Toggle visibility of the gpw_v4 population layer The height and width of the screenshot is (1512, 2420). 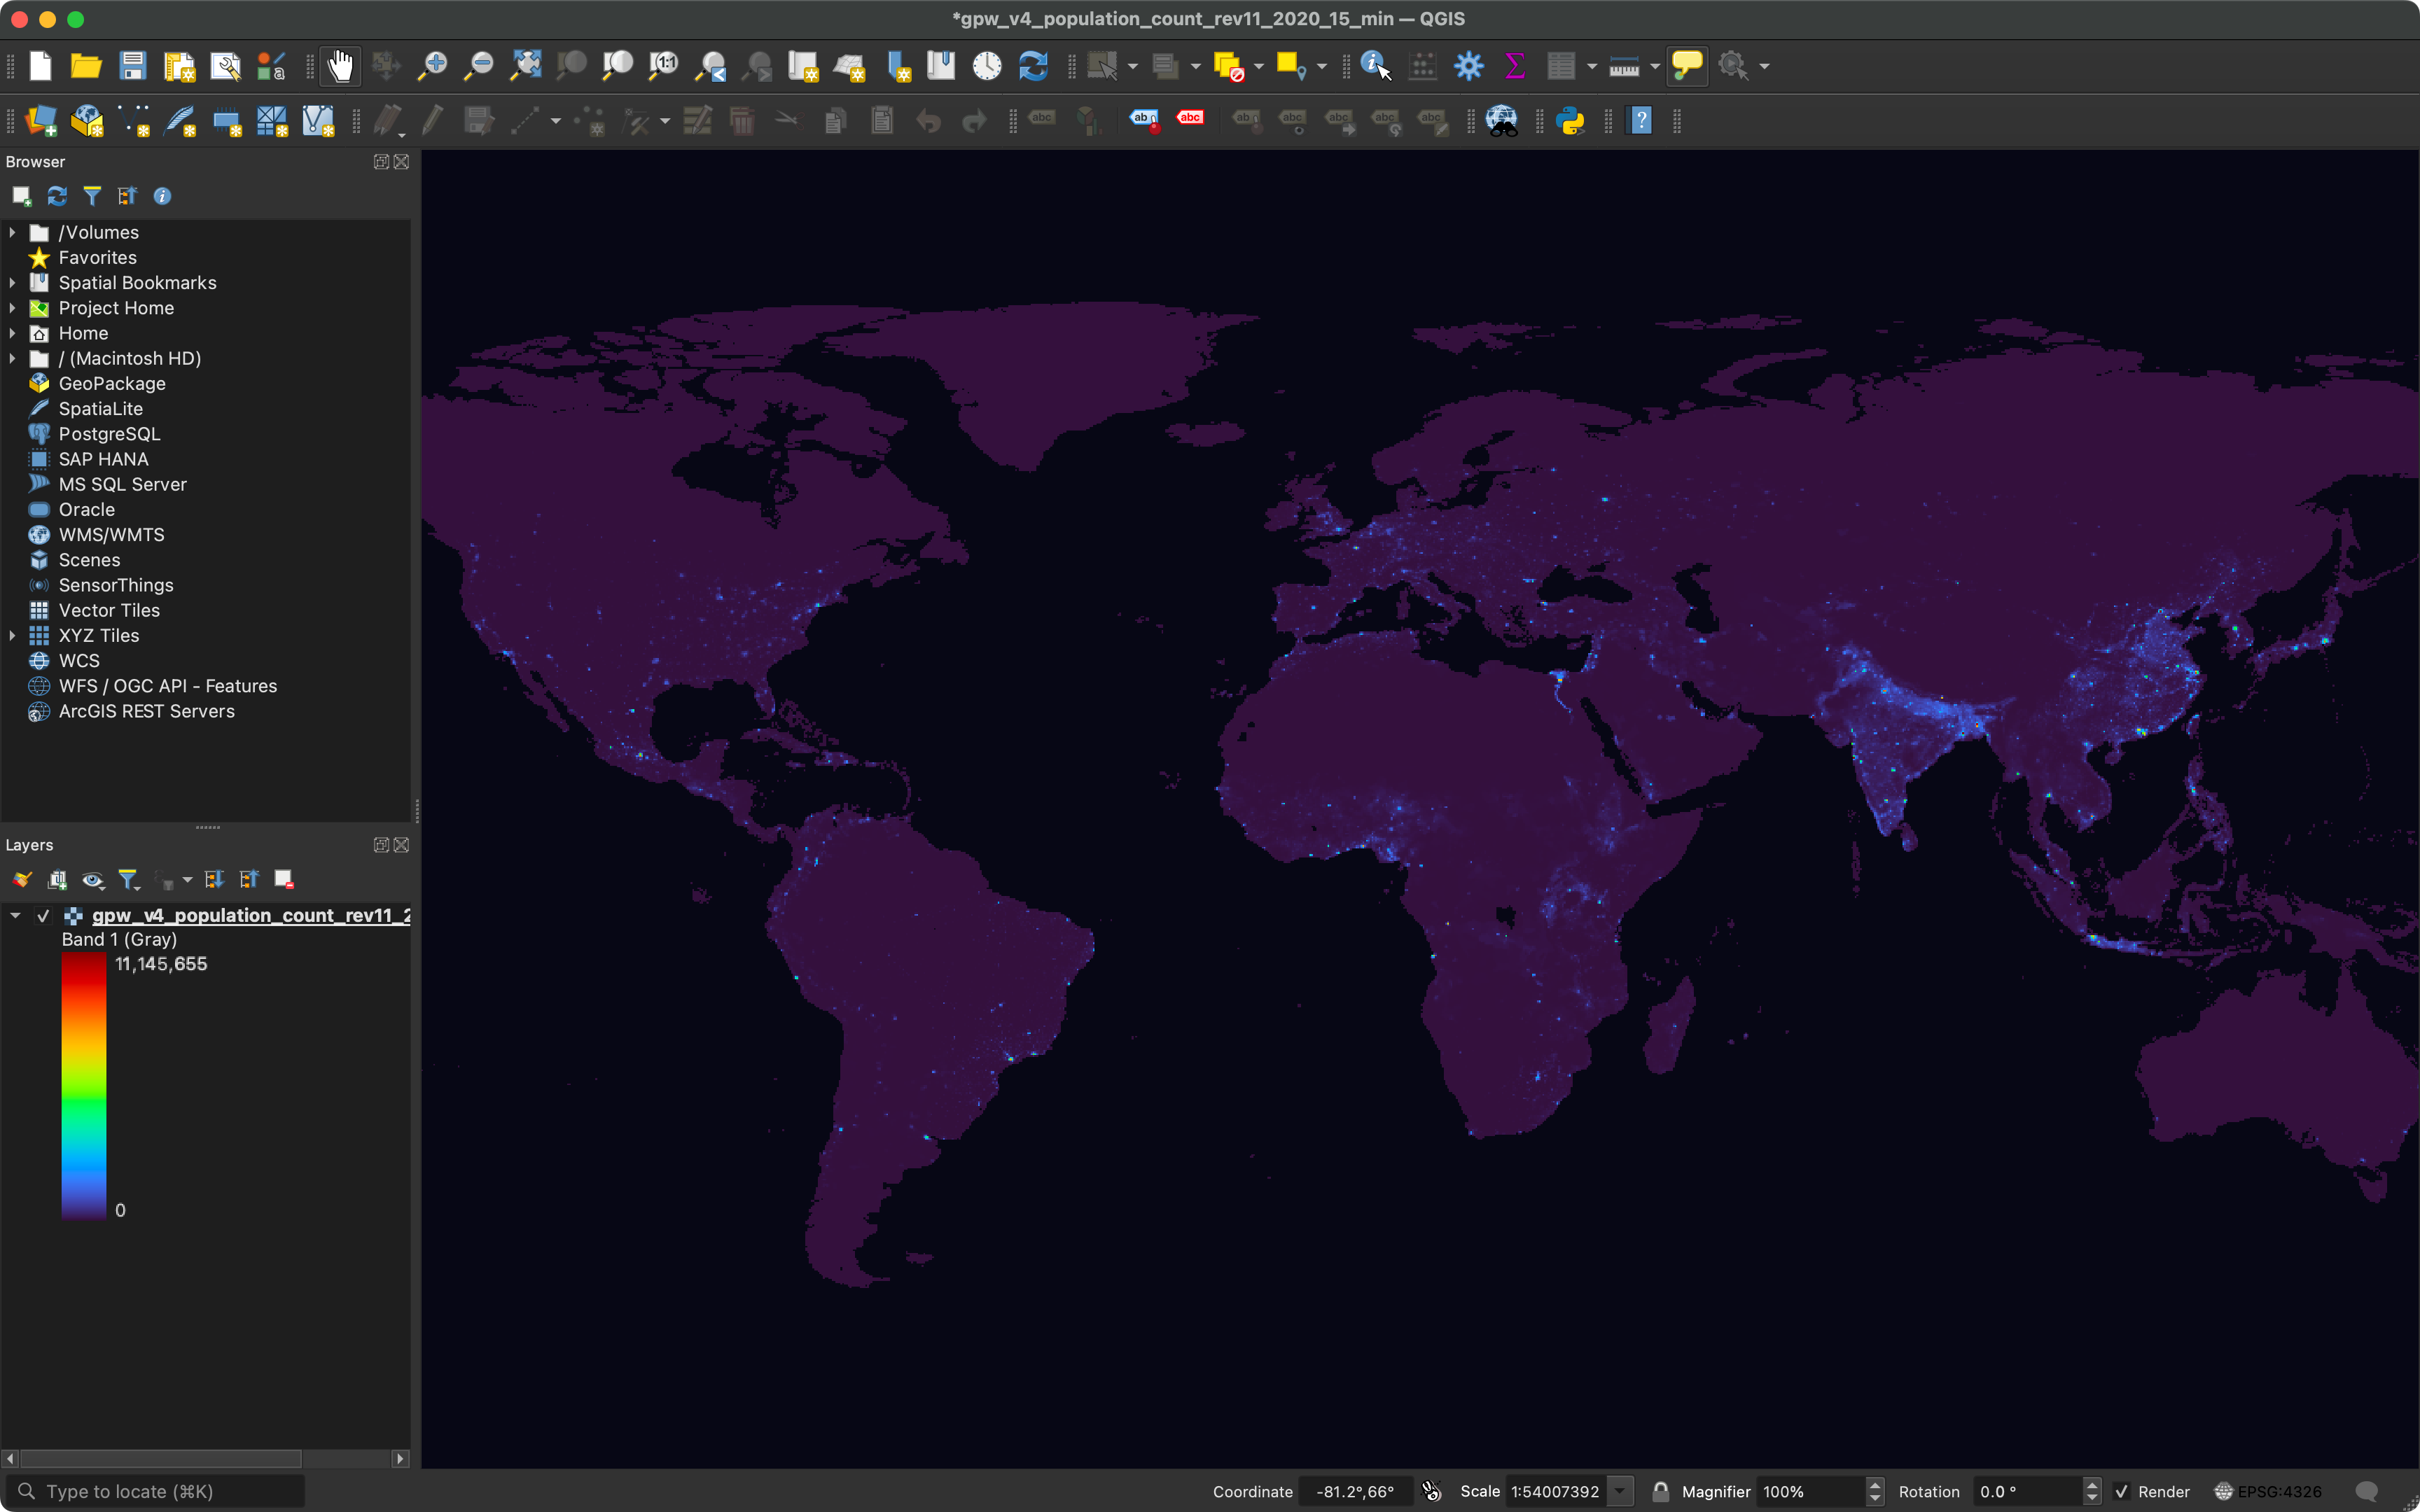(44, 915)
